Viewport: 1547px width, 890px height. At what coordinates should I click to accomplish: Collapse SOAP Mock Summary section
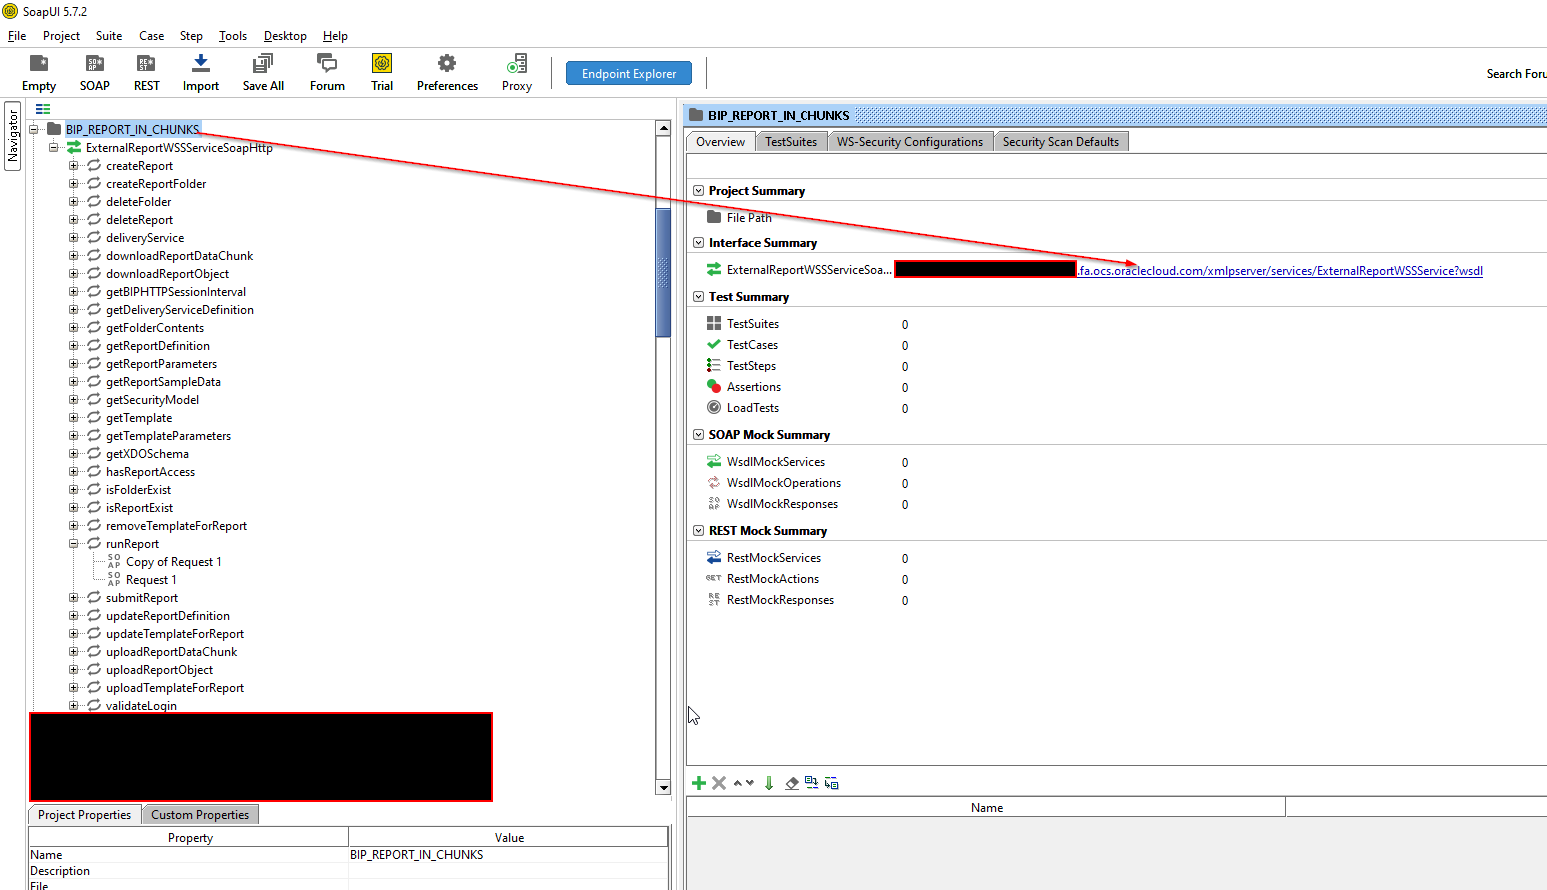(x=698, y=434)
